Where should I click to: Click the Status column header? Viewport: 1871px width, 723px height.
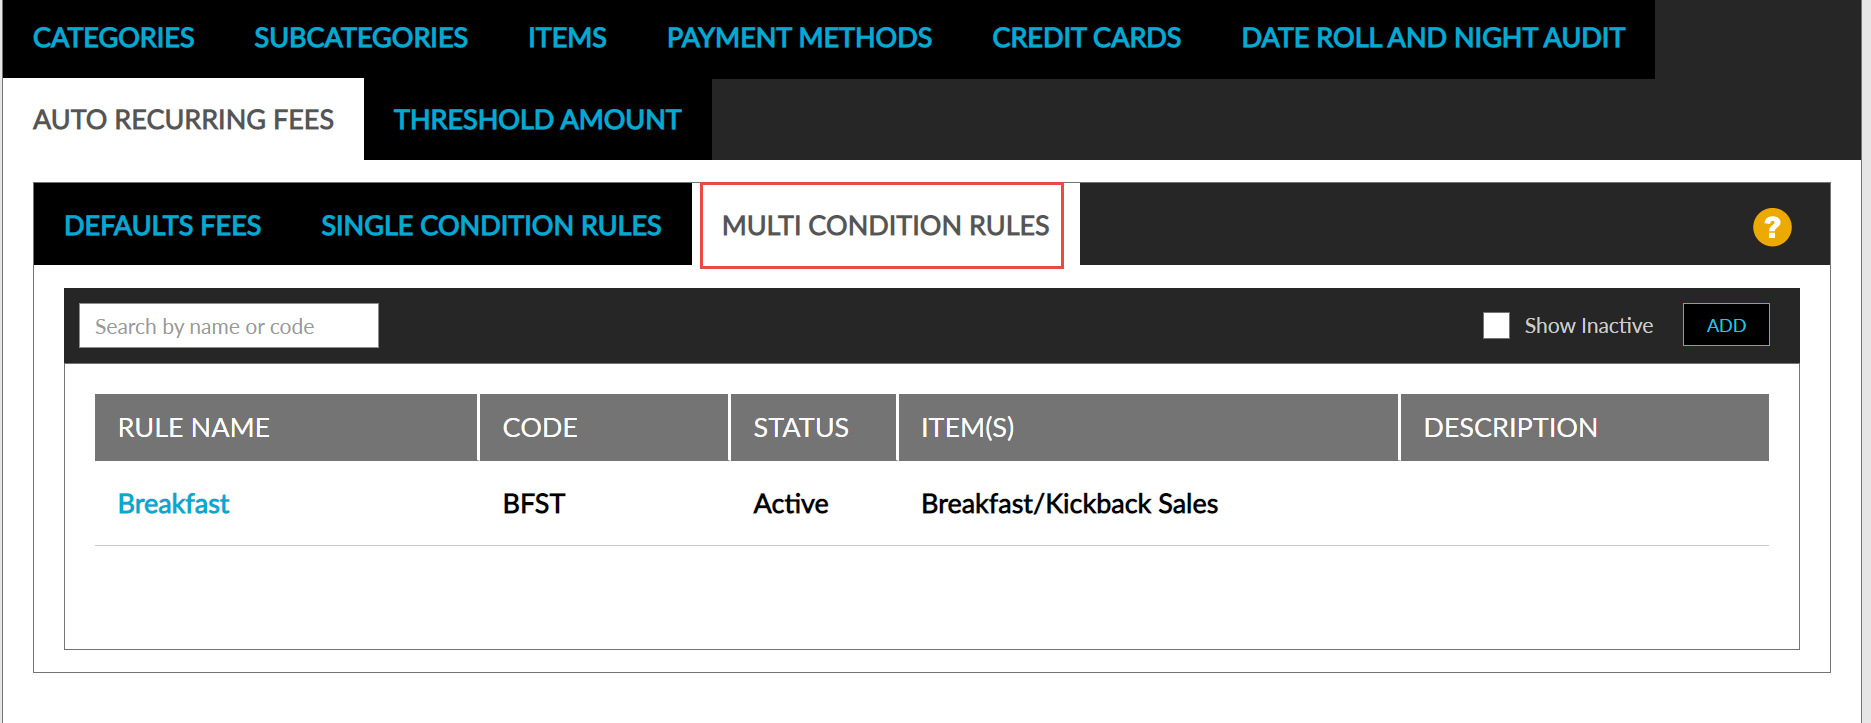[x=801, y=428]
